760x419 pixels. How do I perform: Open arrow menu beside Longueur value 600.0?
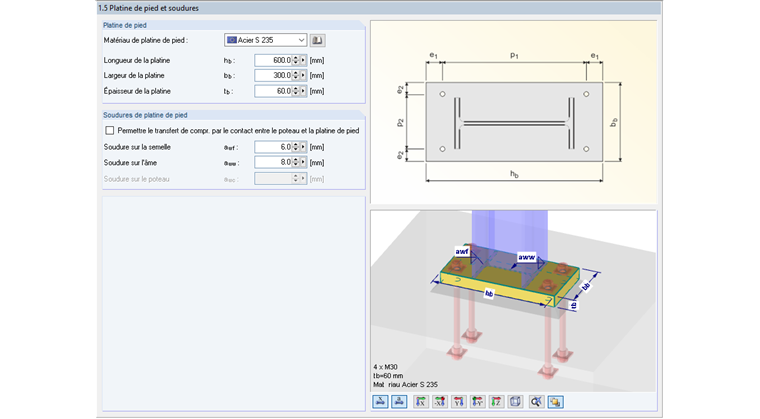click(303, 61)
